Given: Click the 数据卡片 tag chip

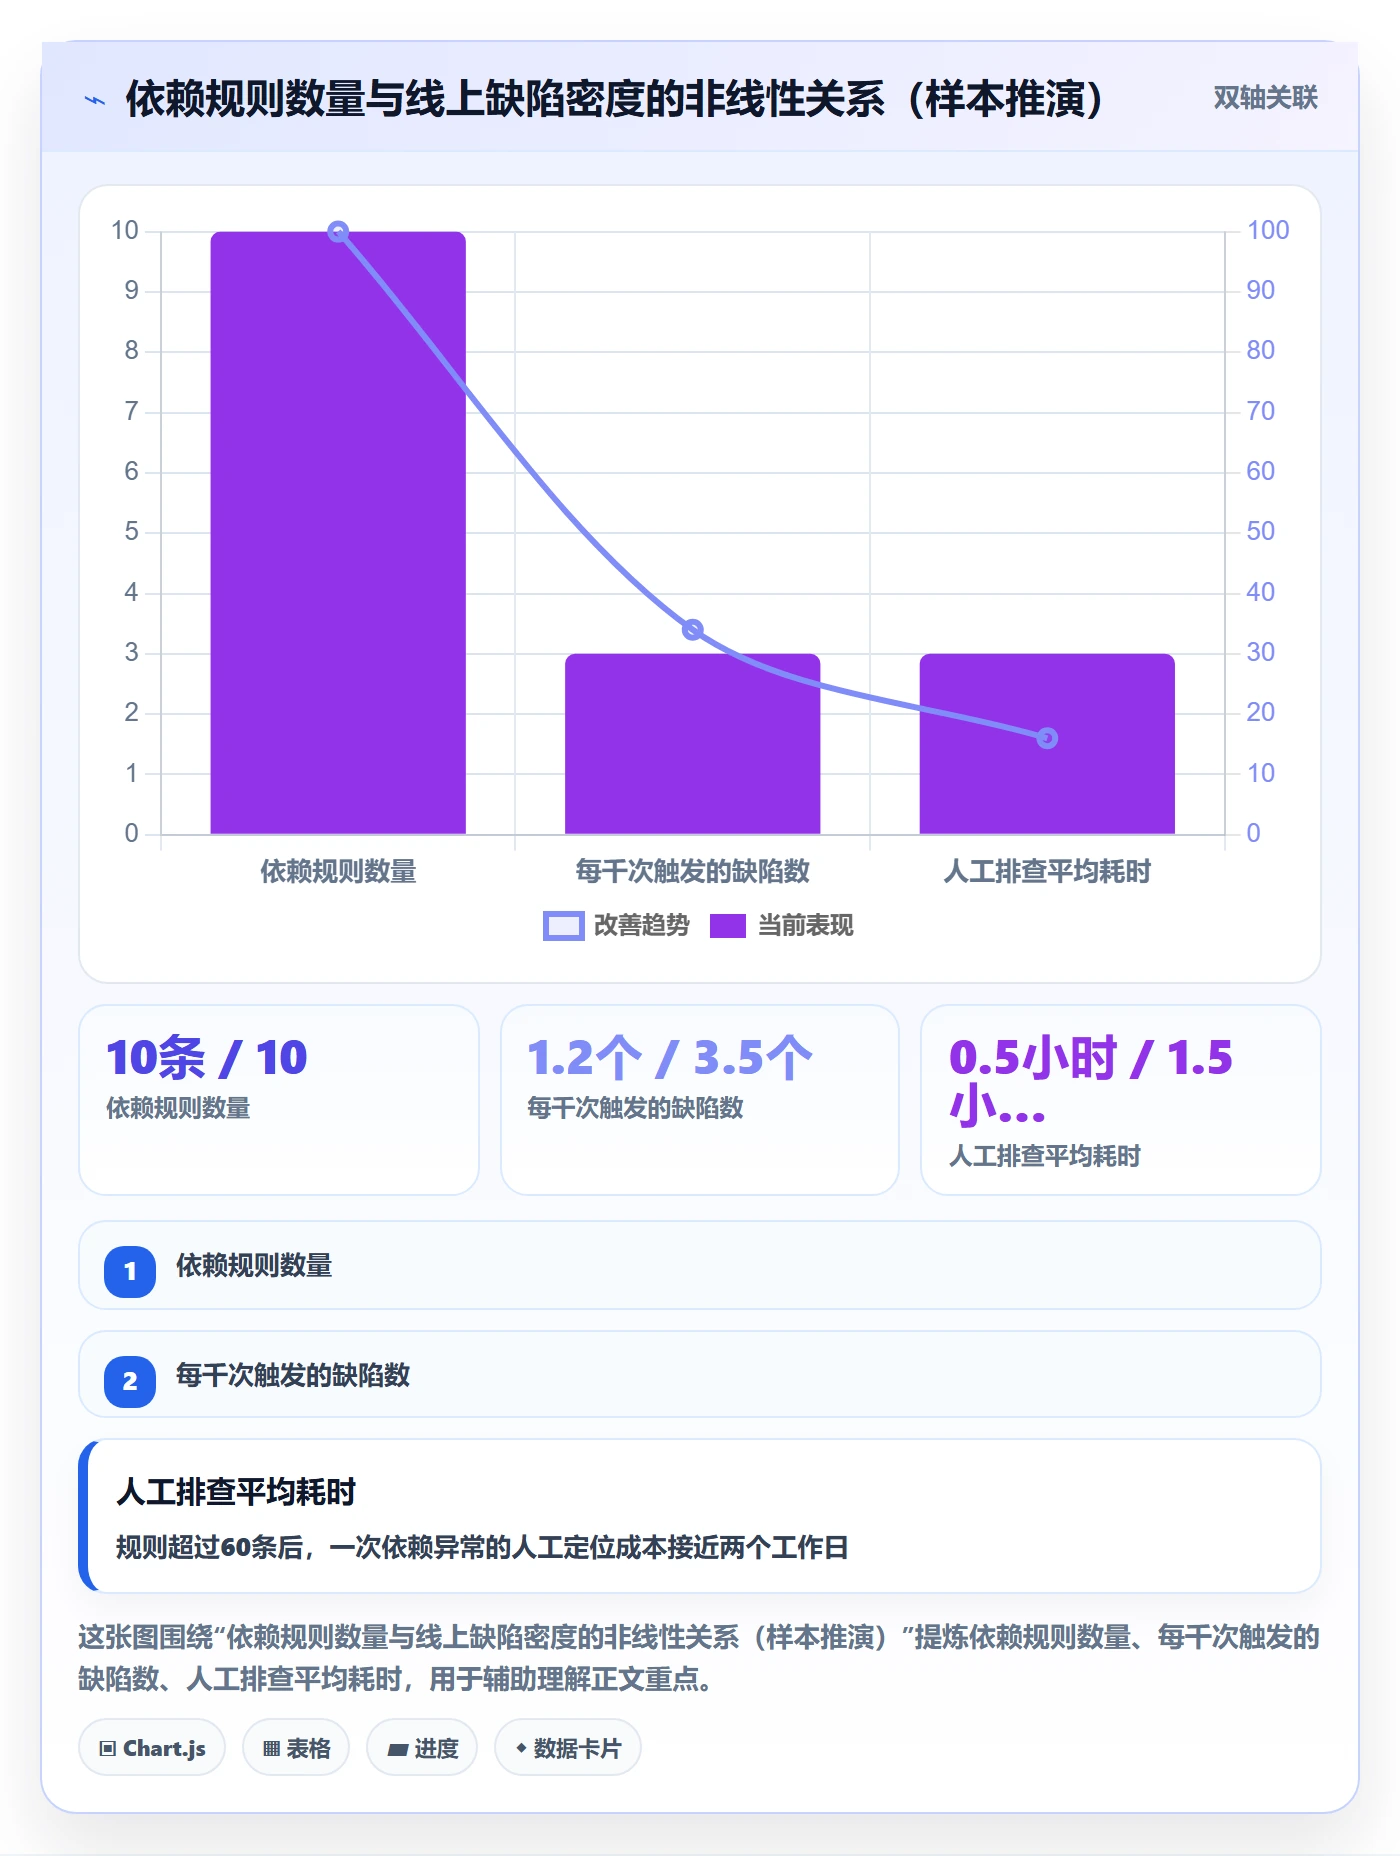Looking at the screenshot, I should [568, 1748].
